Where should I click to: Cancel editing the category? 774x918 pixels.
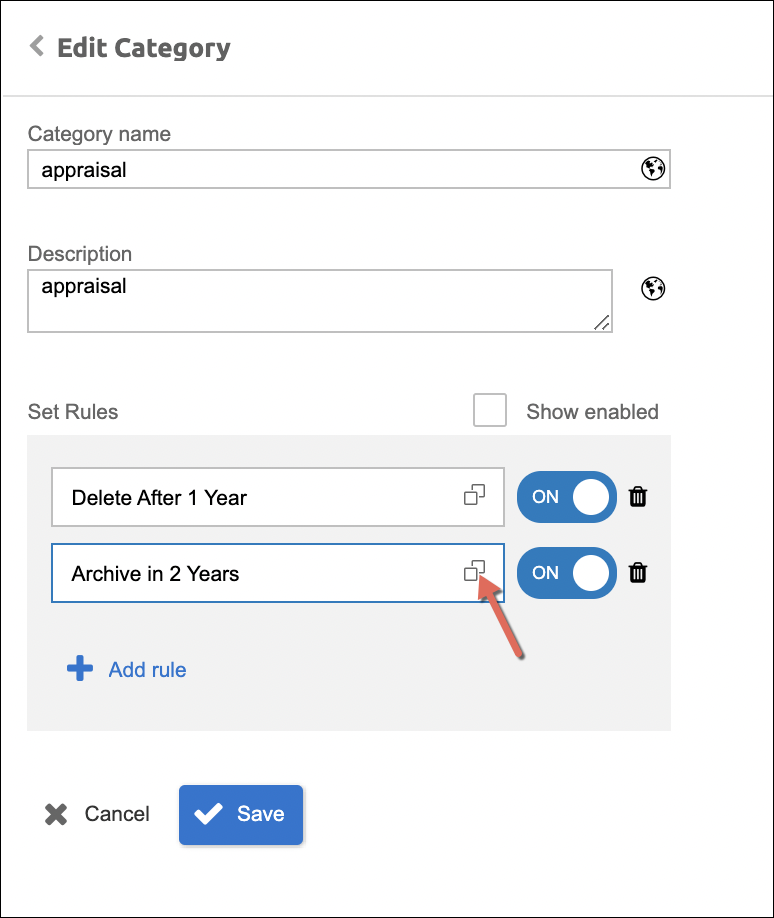click(116, 814)
